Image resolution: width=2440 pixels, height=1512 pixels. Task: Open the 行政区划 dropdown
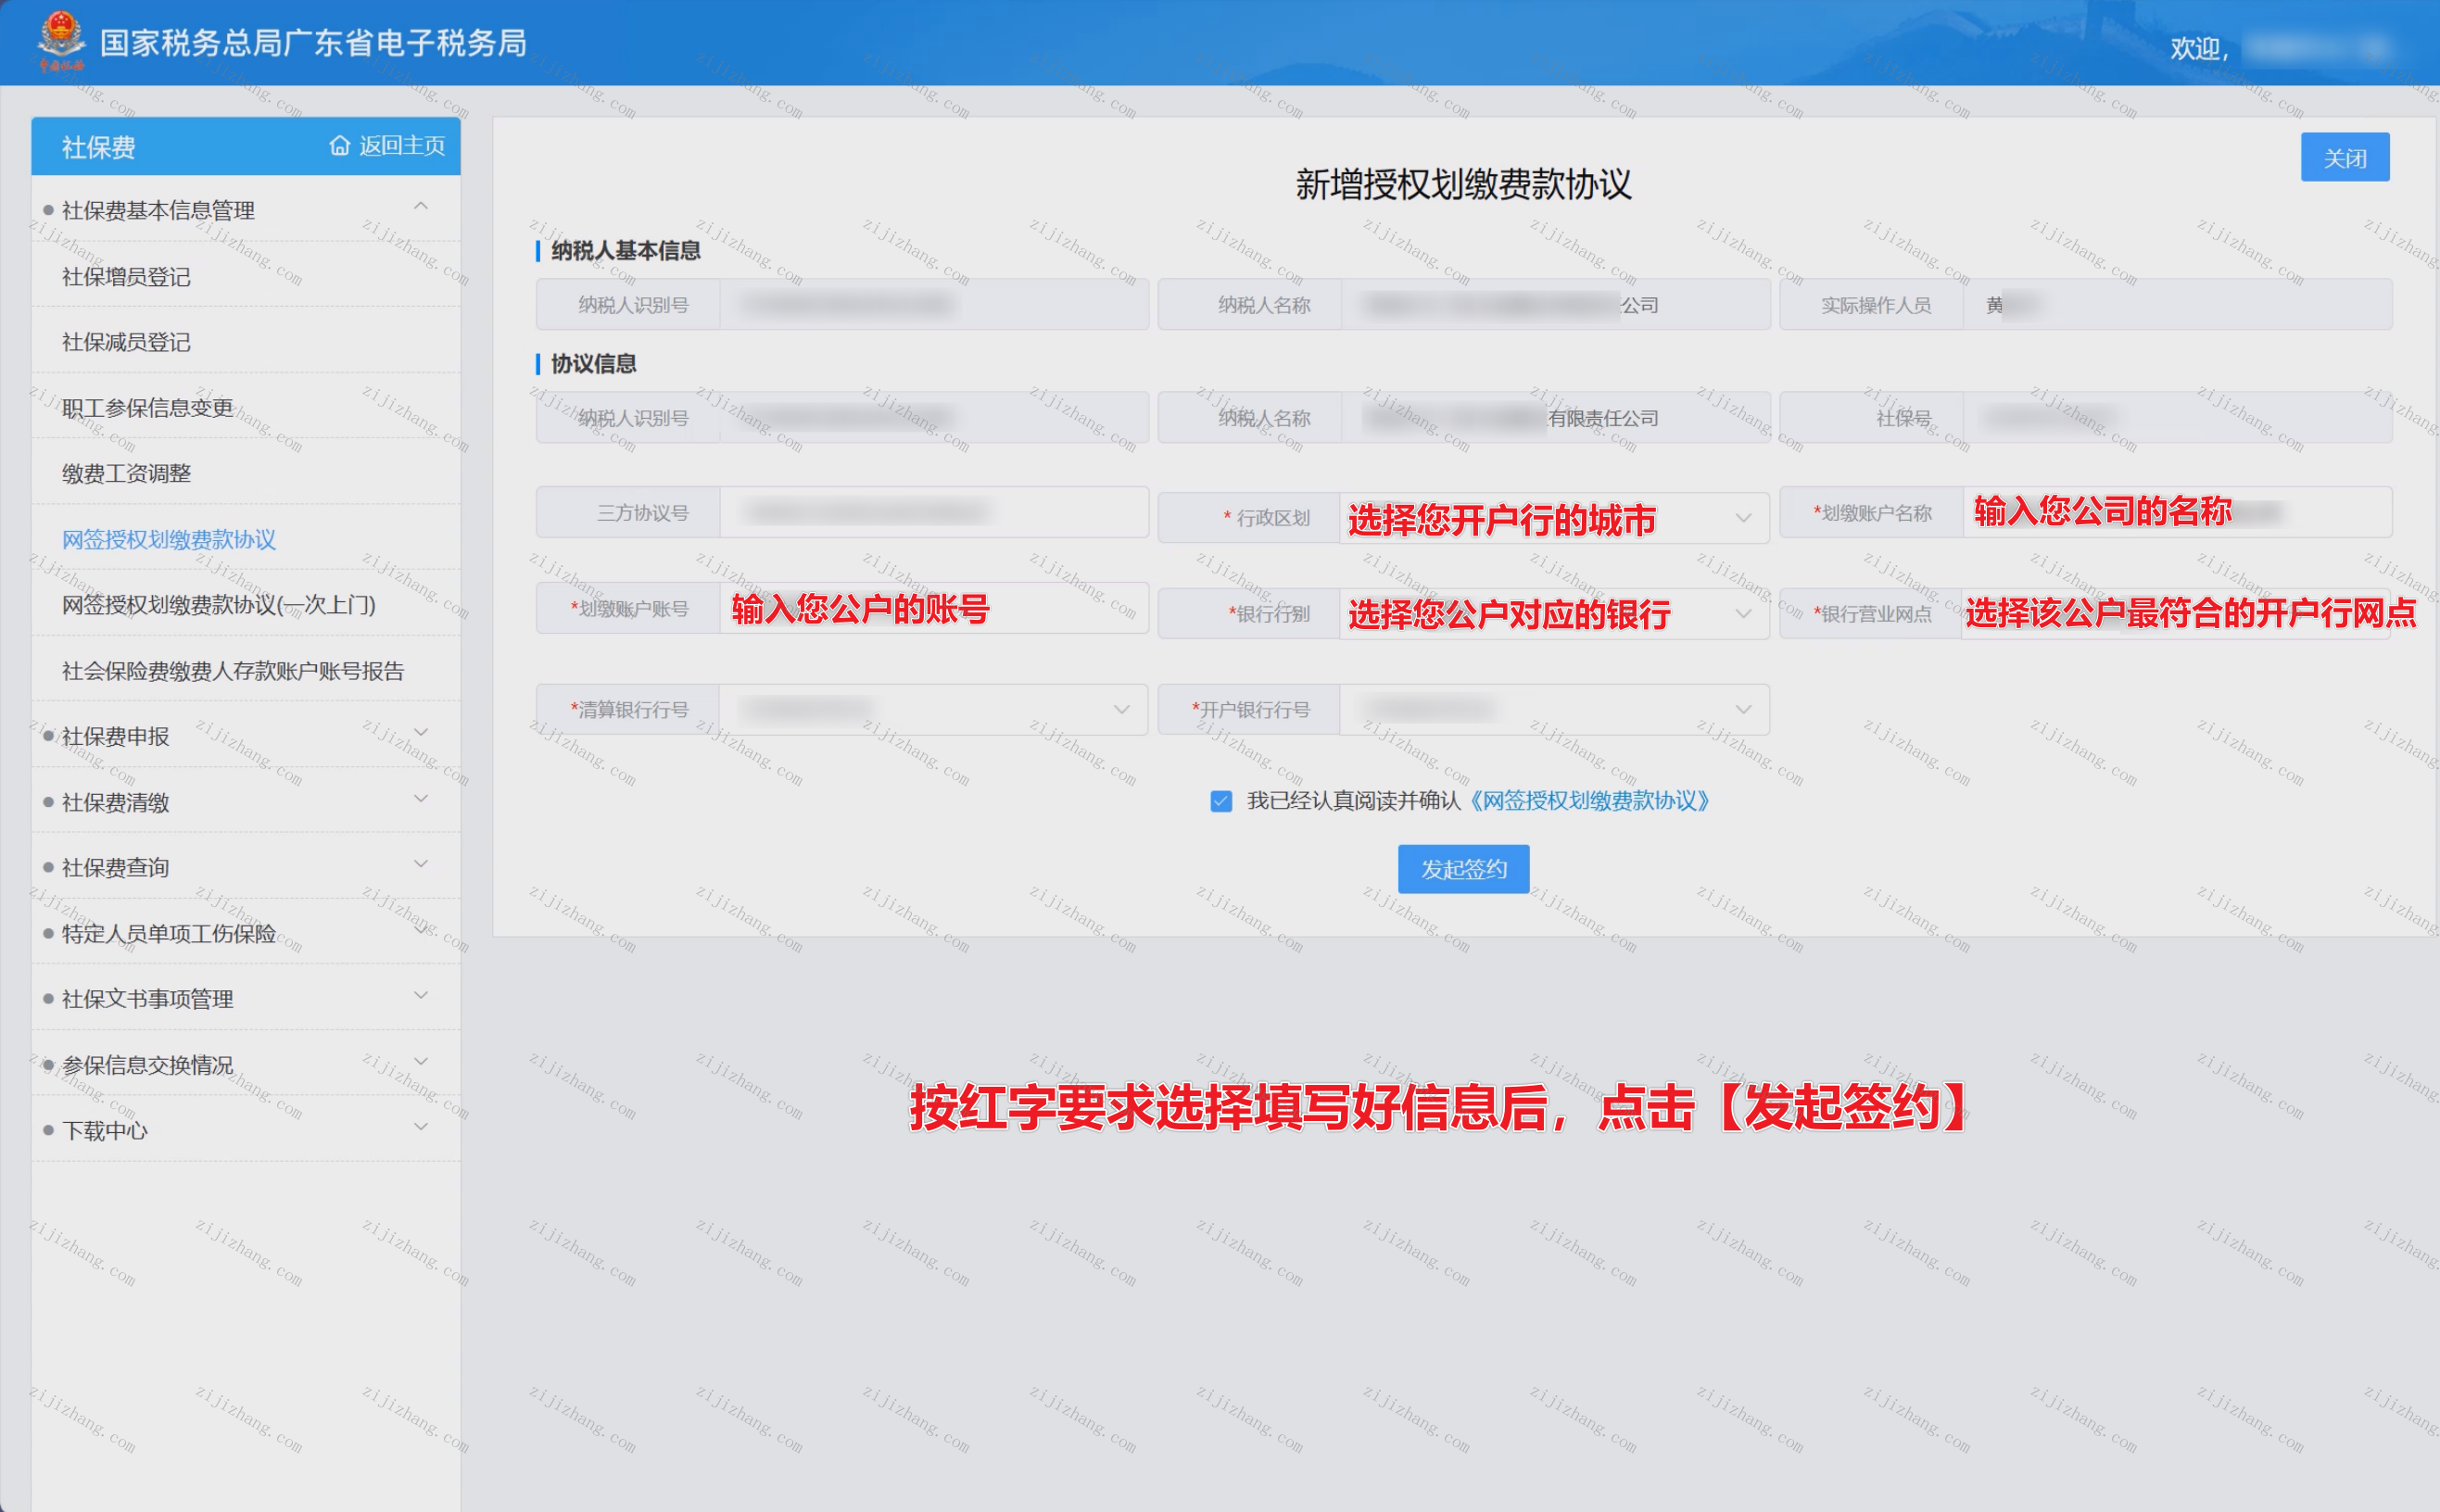[1554, 518]
